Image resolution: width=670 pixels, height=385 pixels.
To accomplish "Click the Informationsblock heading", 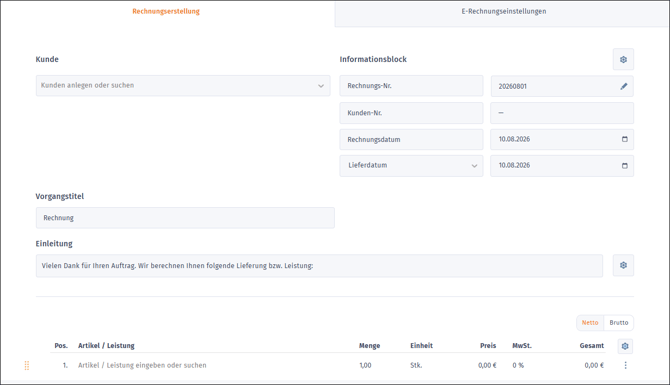I will point(373,59).
